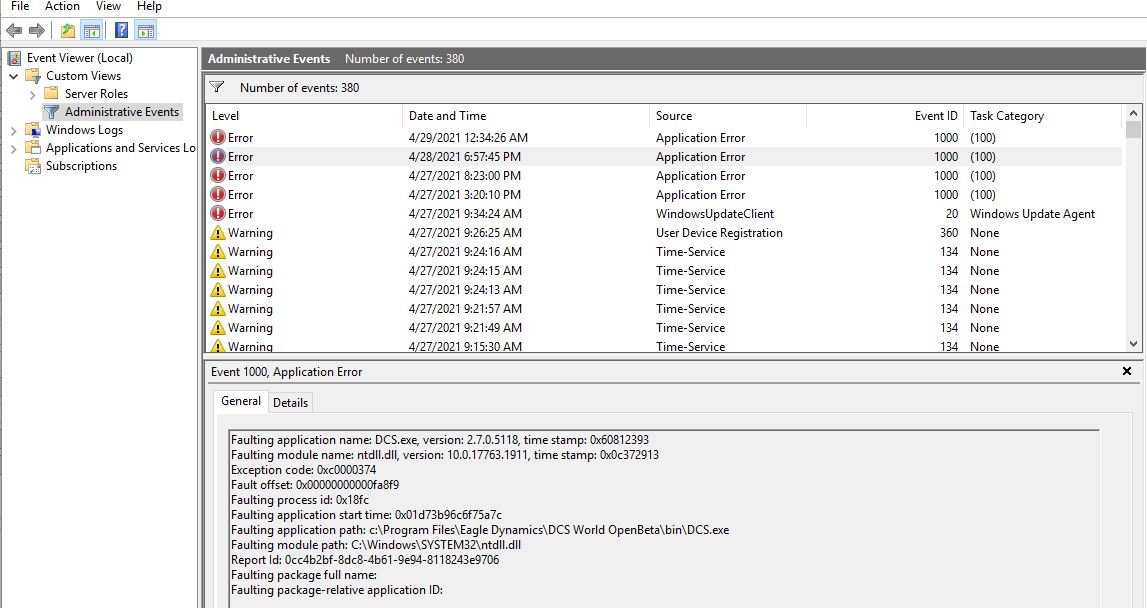The height and width of the screenshot is (608, 1147).
Task: Click the Windows Update Agent task category cell
Action: 1032,214
